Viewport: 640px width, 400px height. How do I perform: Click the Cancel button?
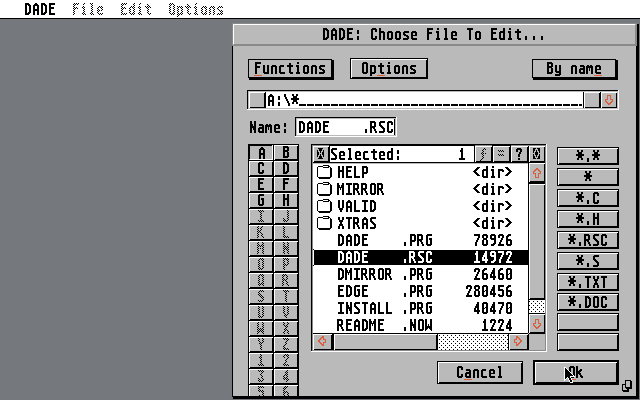point(480,372)
